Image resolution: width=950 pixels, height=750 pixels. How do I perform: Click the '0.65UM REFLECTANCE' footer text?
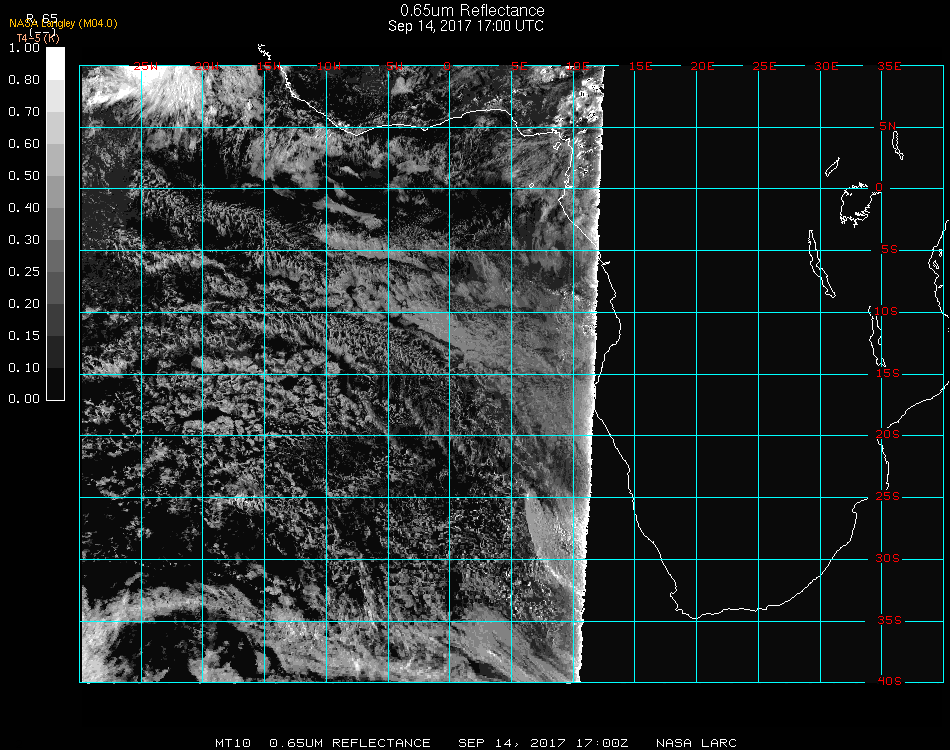pos(350,743)
